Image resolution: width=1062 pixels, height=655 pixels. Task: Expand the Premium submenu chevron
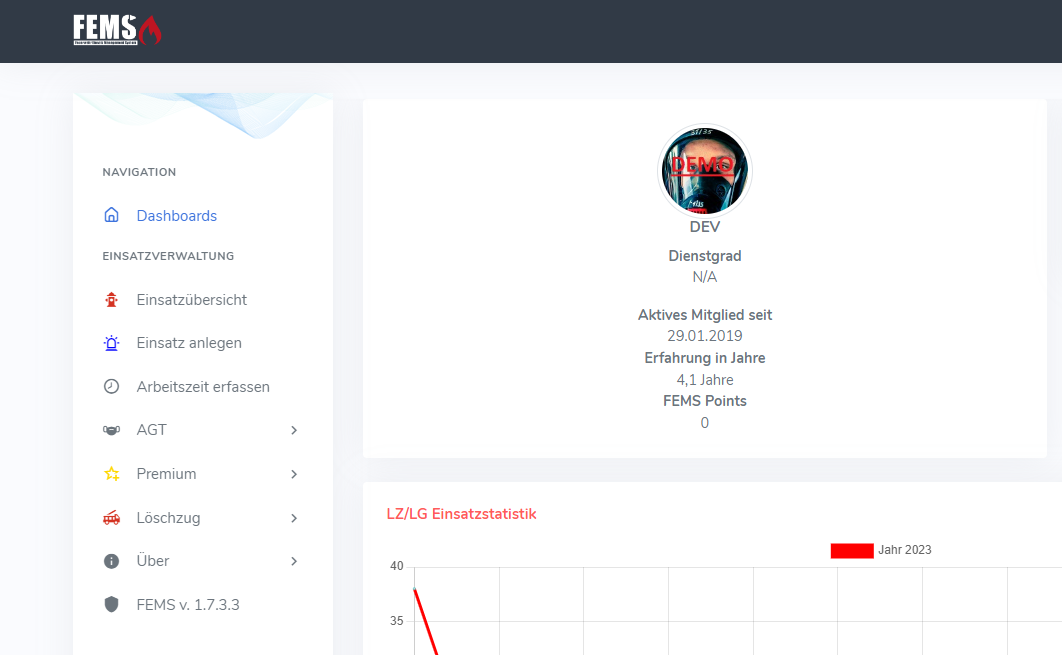click(x=294, y=474)
